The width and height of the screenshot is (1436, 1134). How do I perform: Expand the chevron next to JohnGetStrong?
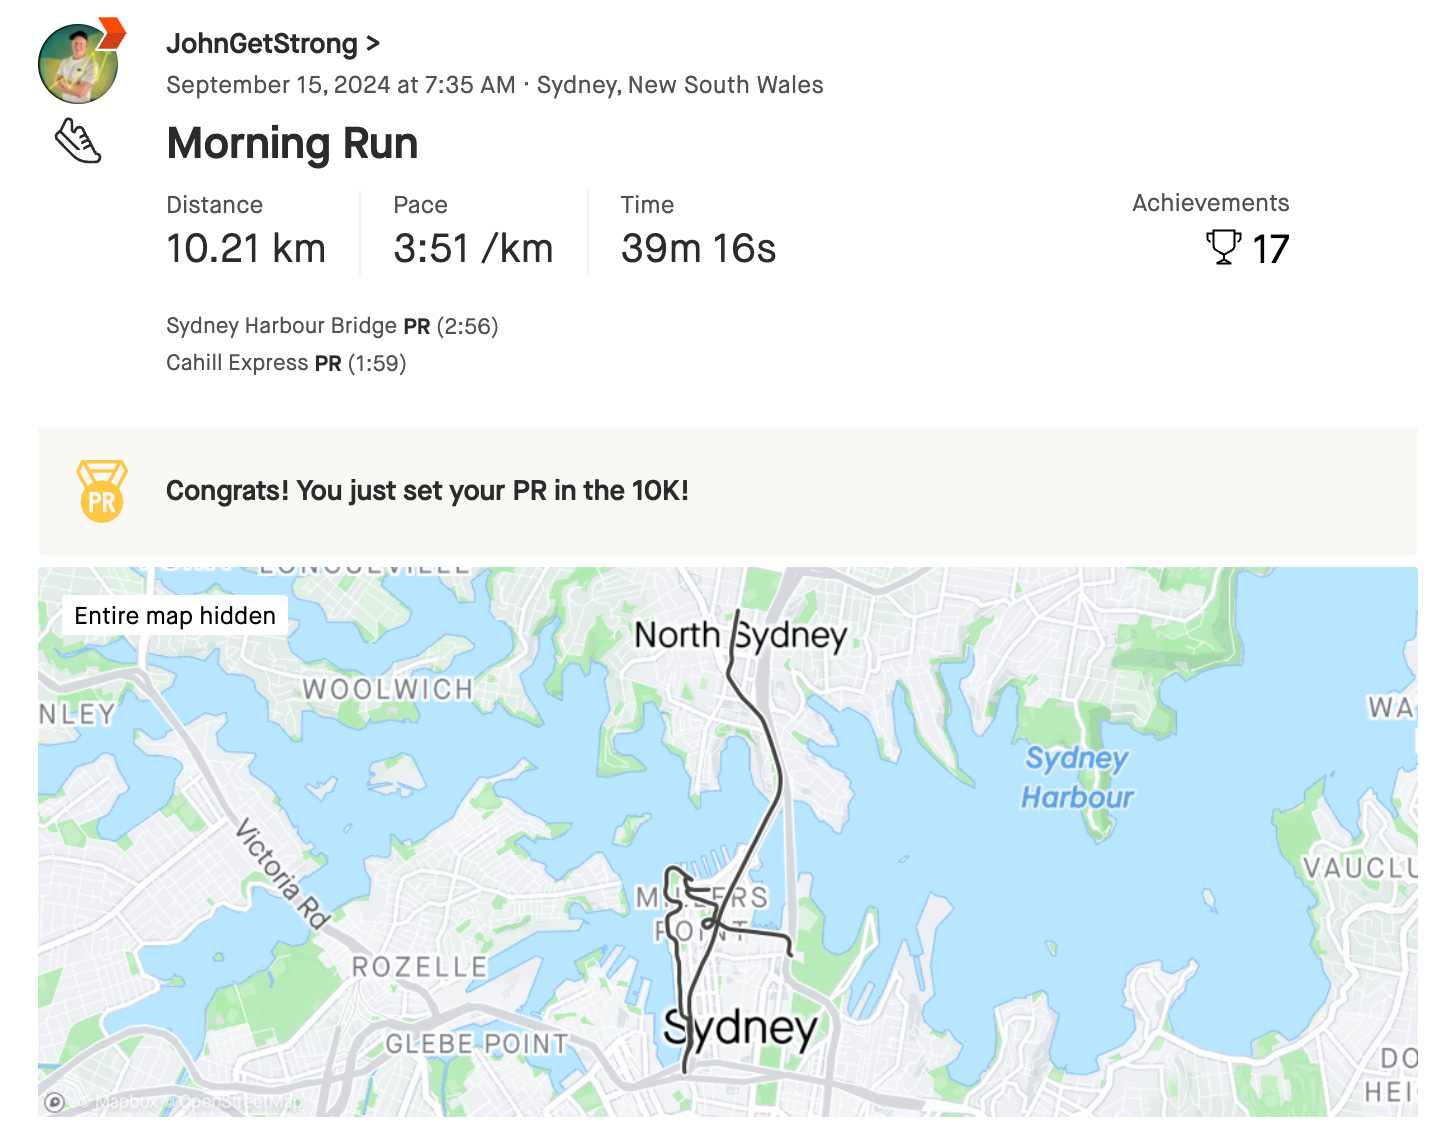[375, 44]
